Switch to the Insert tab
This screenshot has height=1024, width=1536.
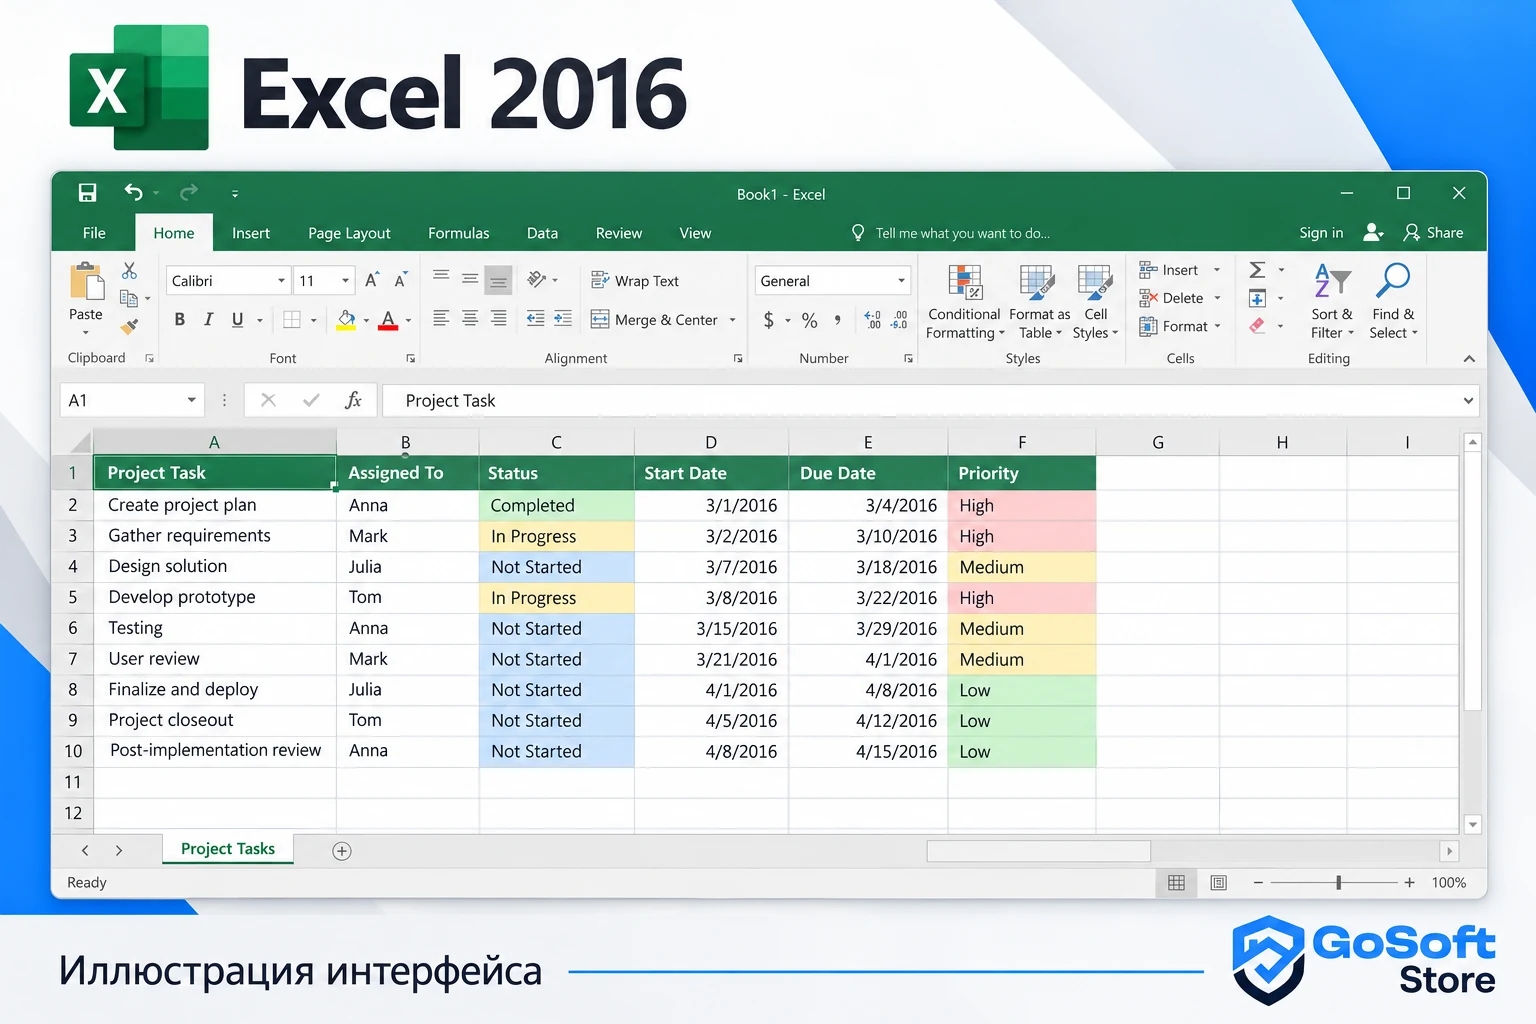251,233
